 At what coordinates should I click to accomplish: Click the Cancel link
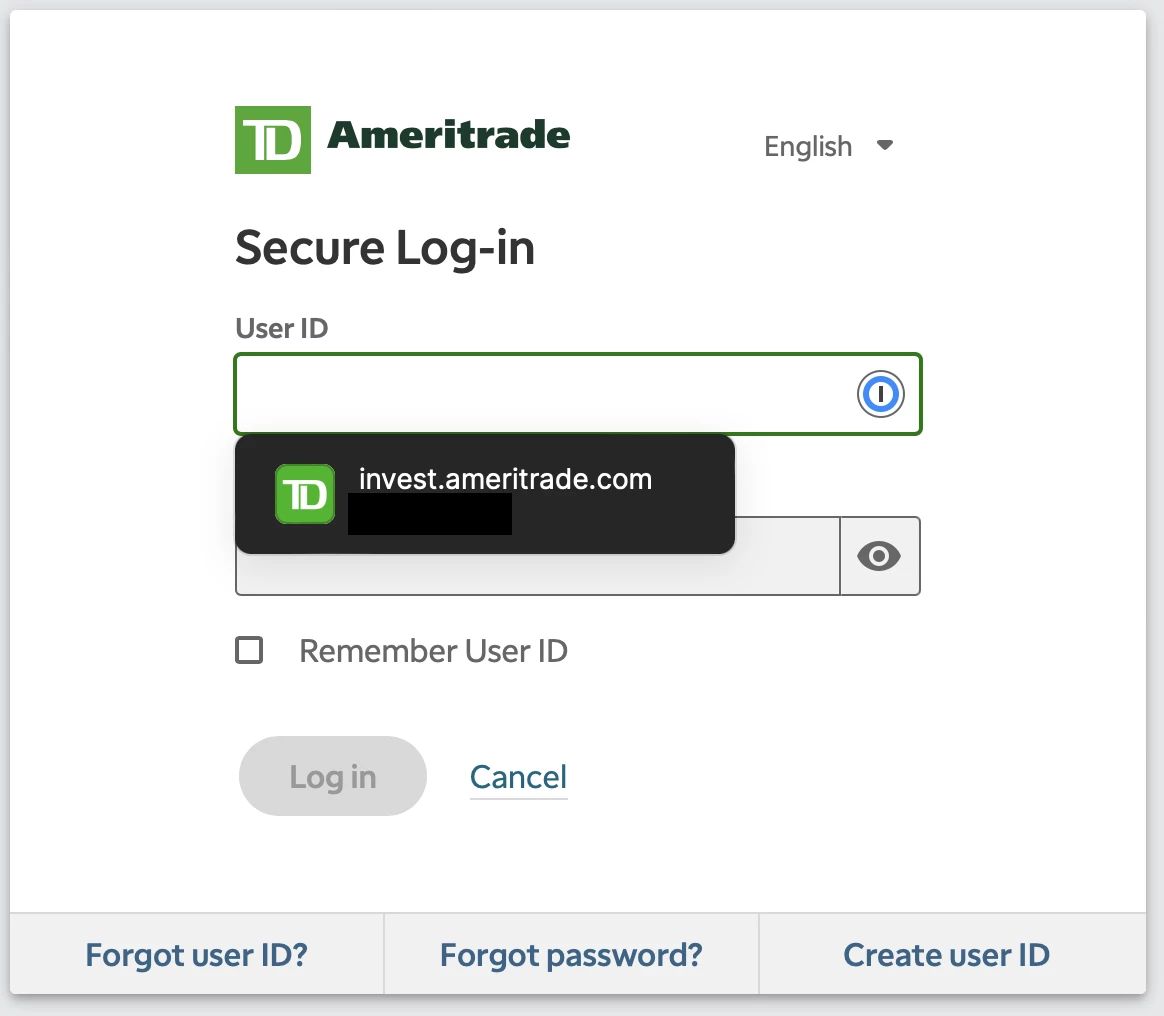point(518,777)
